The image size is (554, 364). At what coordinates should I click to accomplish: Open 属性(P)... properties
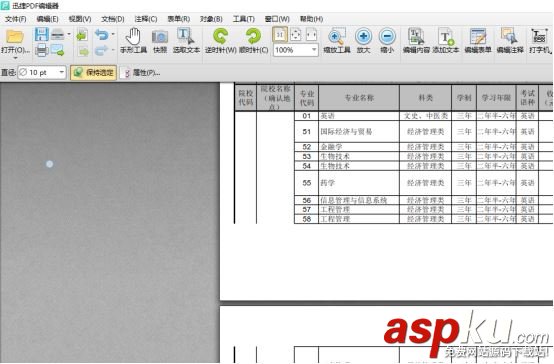141,73
